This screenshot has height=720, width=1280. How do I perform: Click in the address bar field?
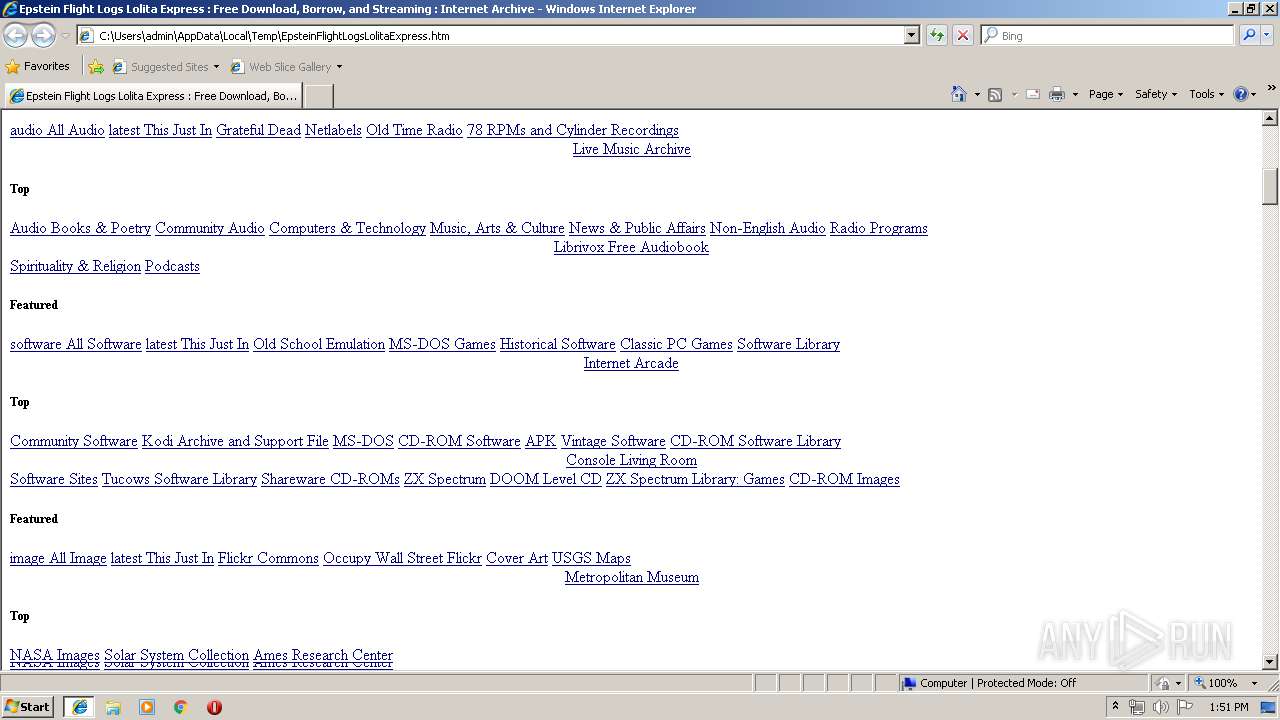coord(490,35)
